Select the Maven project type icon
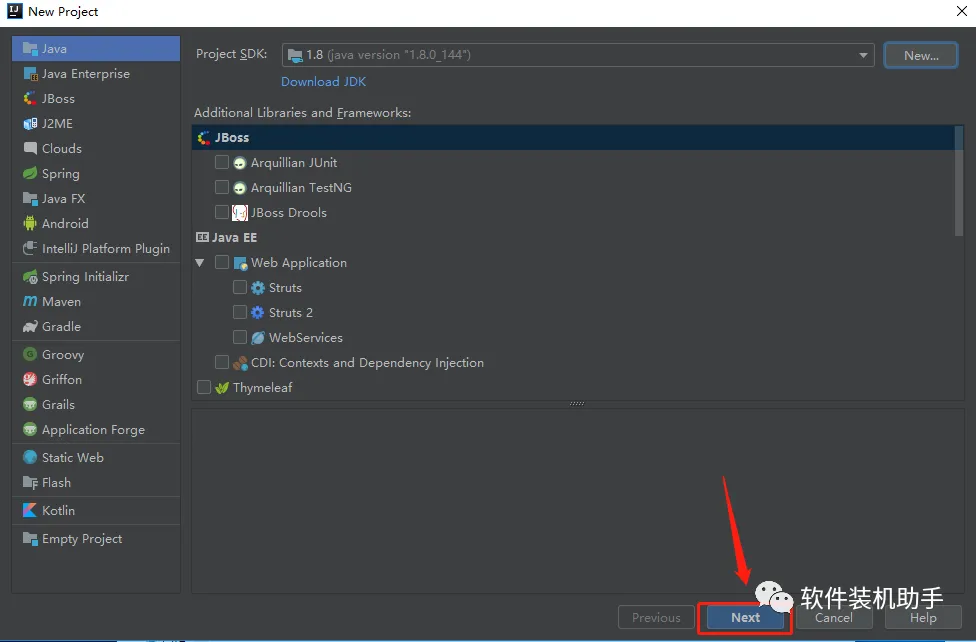This screenshot has height=642, width=976. pyautogui.click(x=29, y=301)
